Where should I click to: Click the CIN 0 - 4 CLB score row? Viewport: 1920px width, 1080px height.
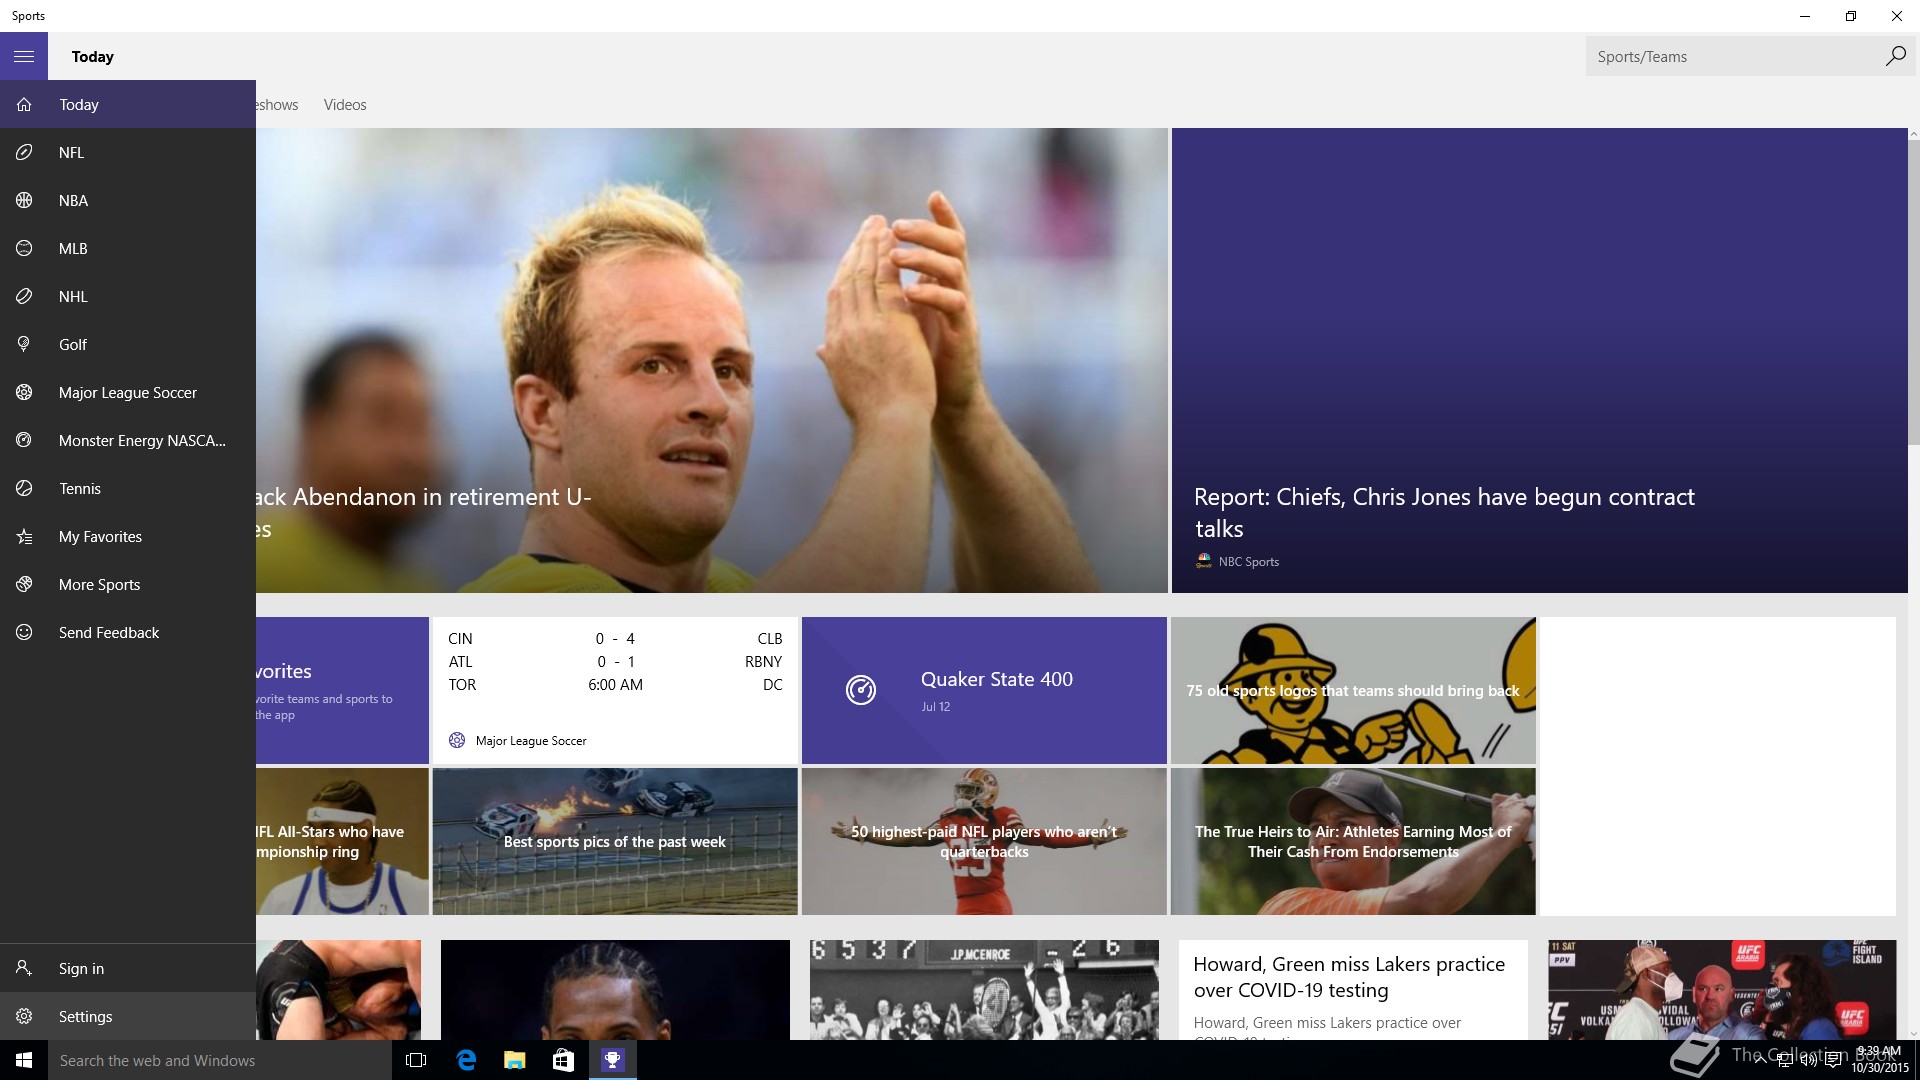tap(615, 639)
